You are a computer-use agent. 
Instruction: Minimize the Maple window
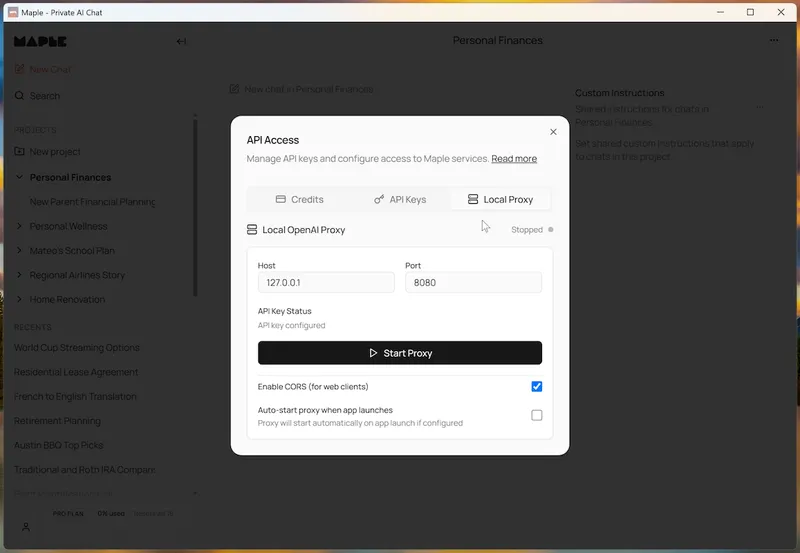(x=720, y=12)
